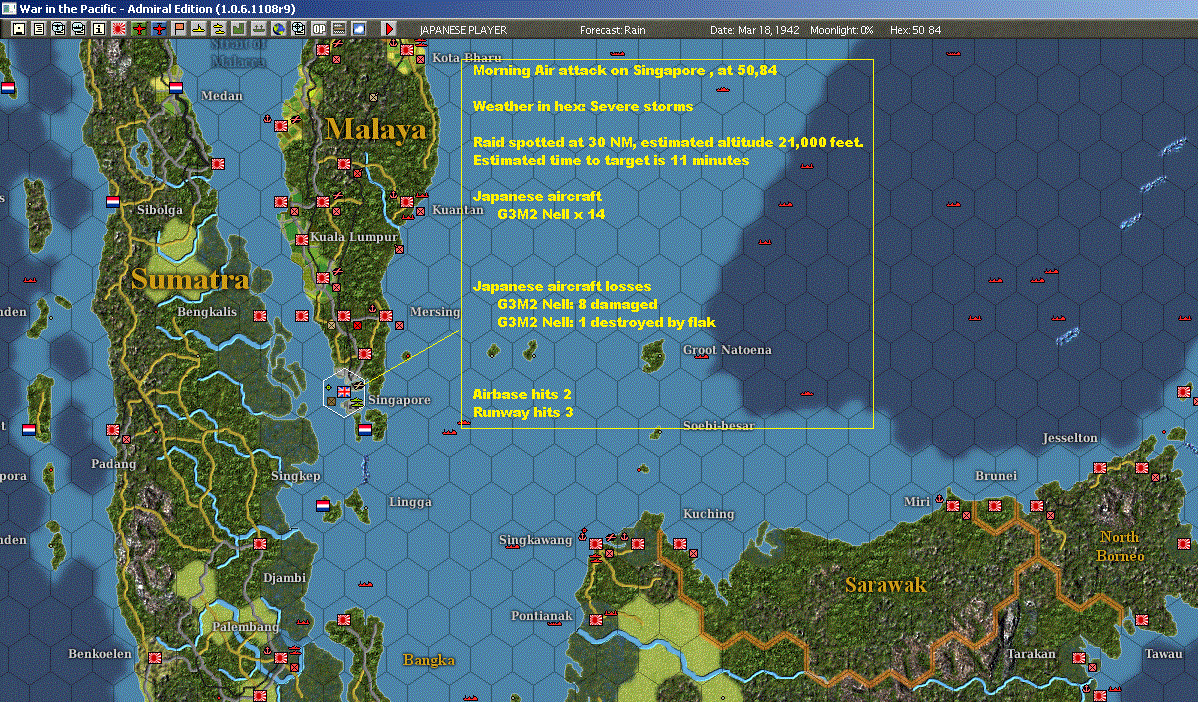Click 'Runway hits 3' report line
The width and height of the screenshot is (1198, 702).
coord(523,412)
